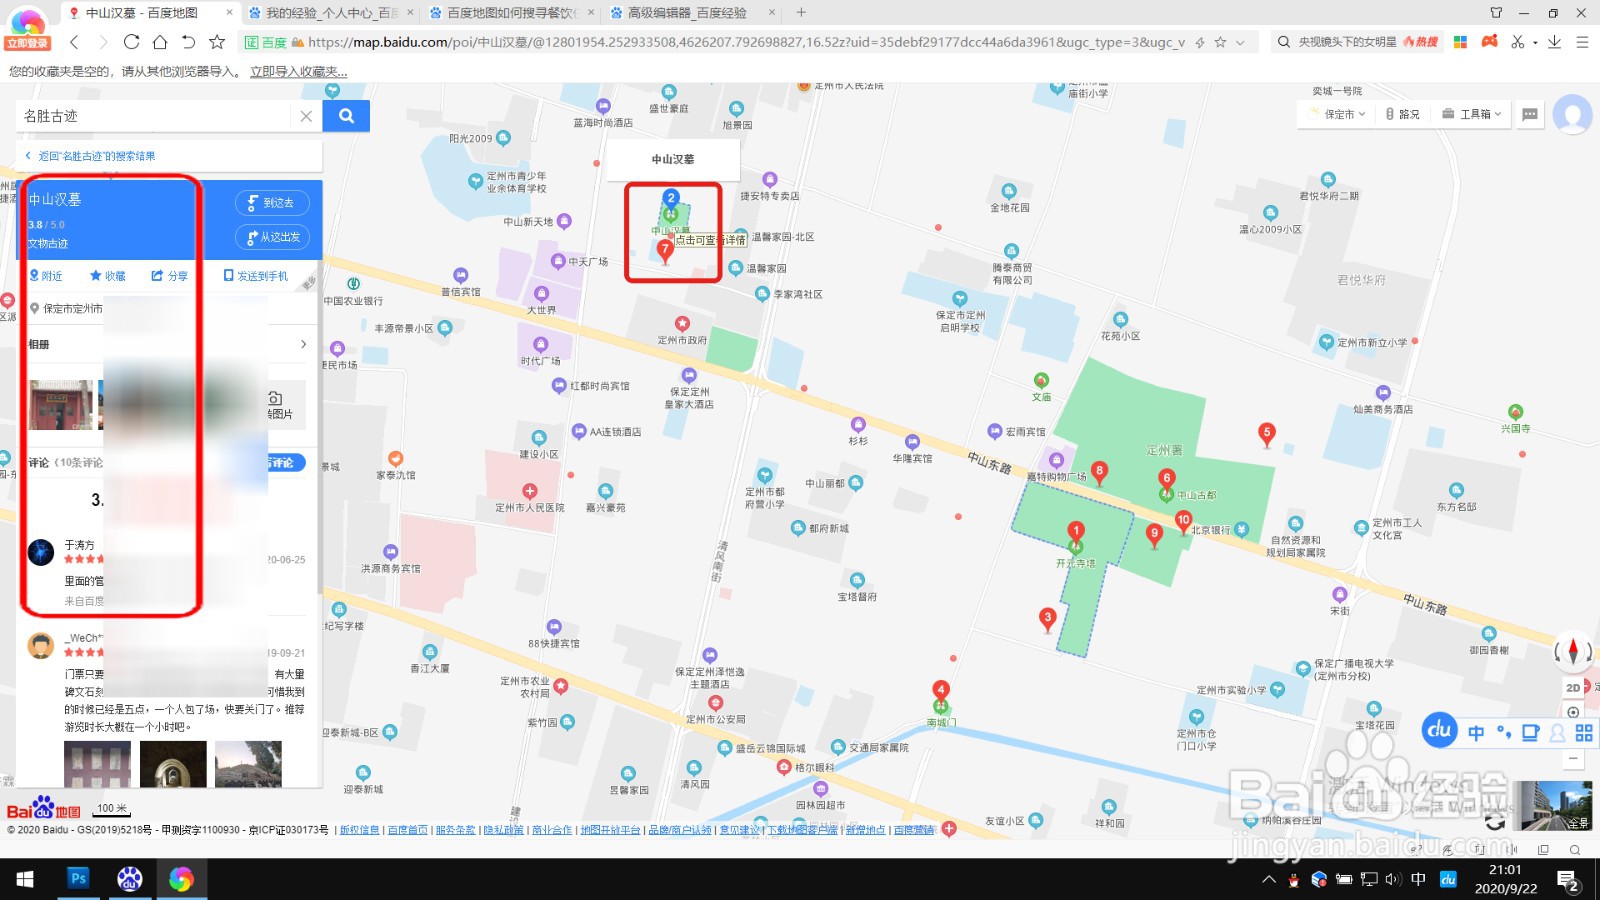
Task: Click the user avatar on map
Action: [1572, 114]
